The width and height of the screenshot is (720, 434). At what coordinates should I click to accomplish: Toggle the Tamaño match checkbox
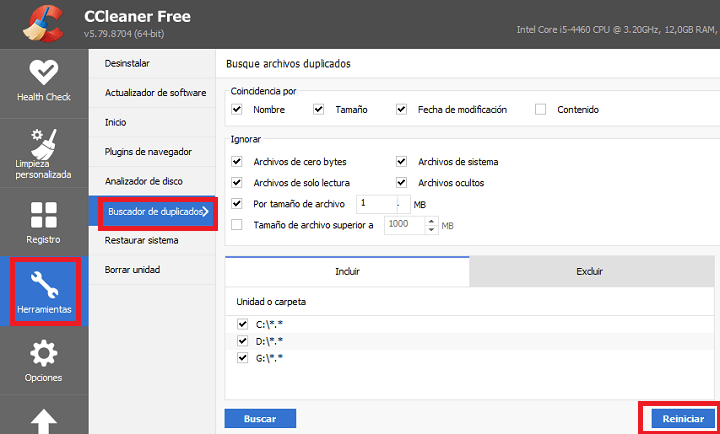319,109
